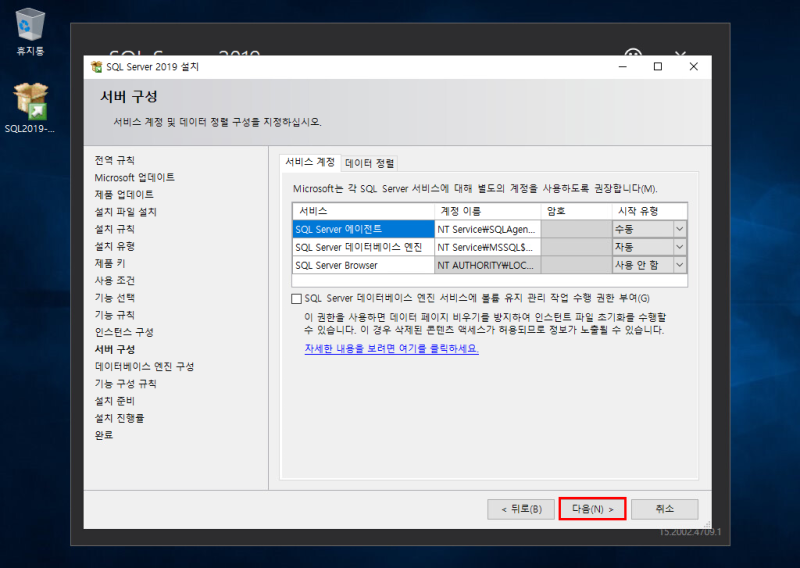Image resolution: width=800 pixels, height=568 pixels.
Task: Click the 취소 cancel button
Action: (x=665, y=509)
